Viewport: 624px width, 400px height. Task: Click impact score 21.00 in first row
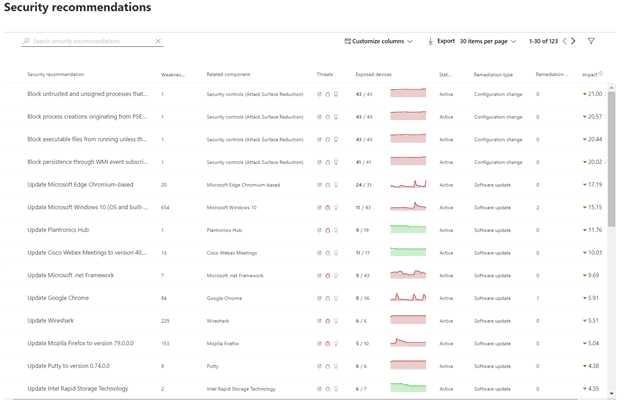595,94
